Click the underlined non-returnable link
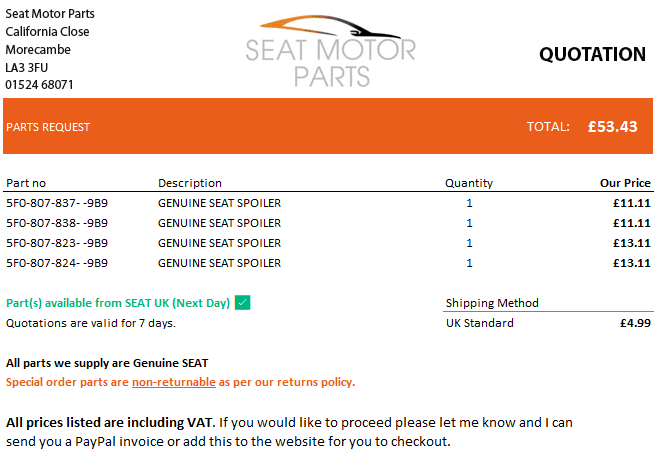The height and width of the screenshot is (467, 665). click(174, 382)
